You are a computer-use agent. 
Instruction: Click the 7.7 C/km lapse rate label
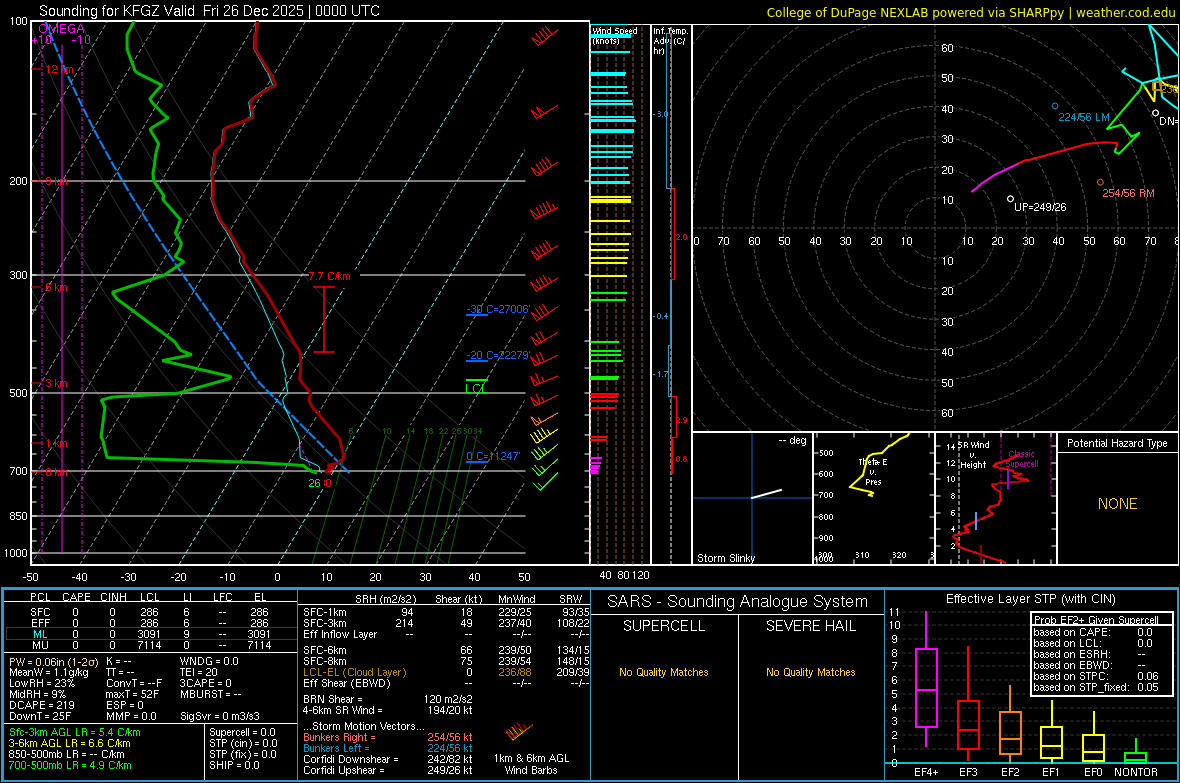coord(330,276)
